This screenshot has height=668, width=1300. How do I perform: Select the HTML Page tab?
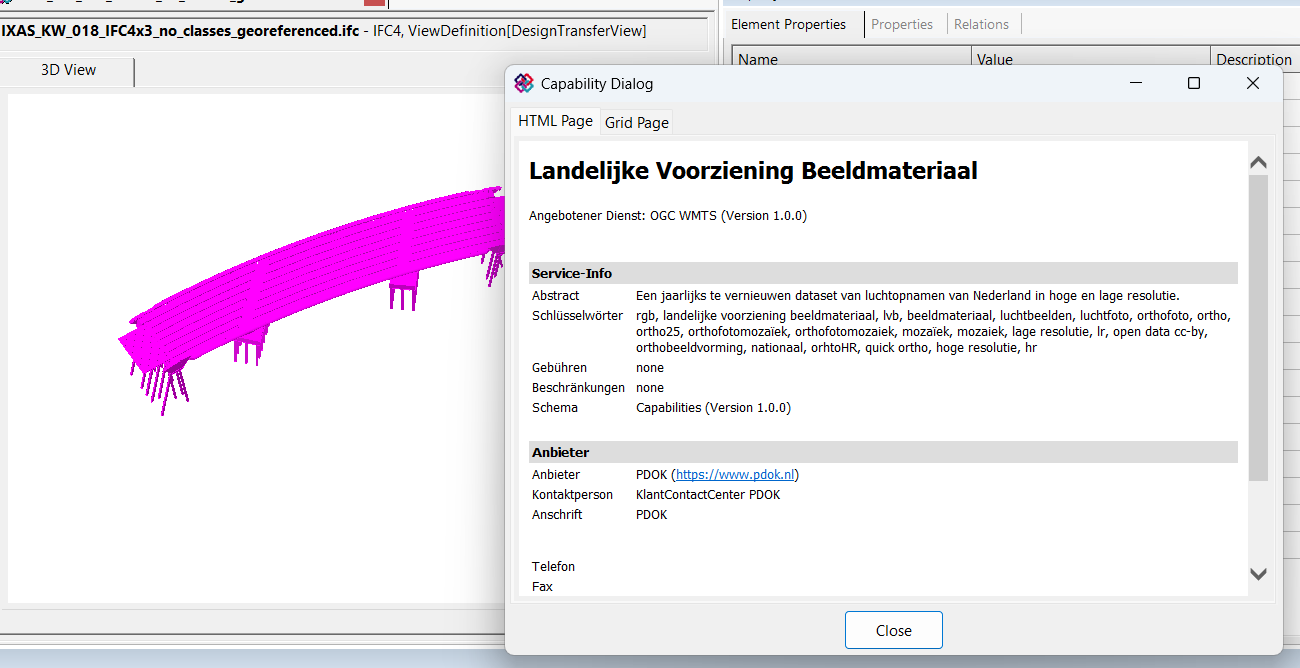tap(555, 121)
